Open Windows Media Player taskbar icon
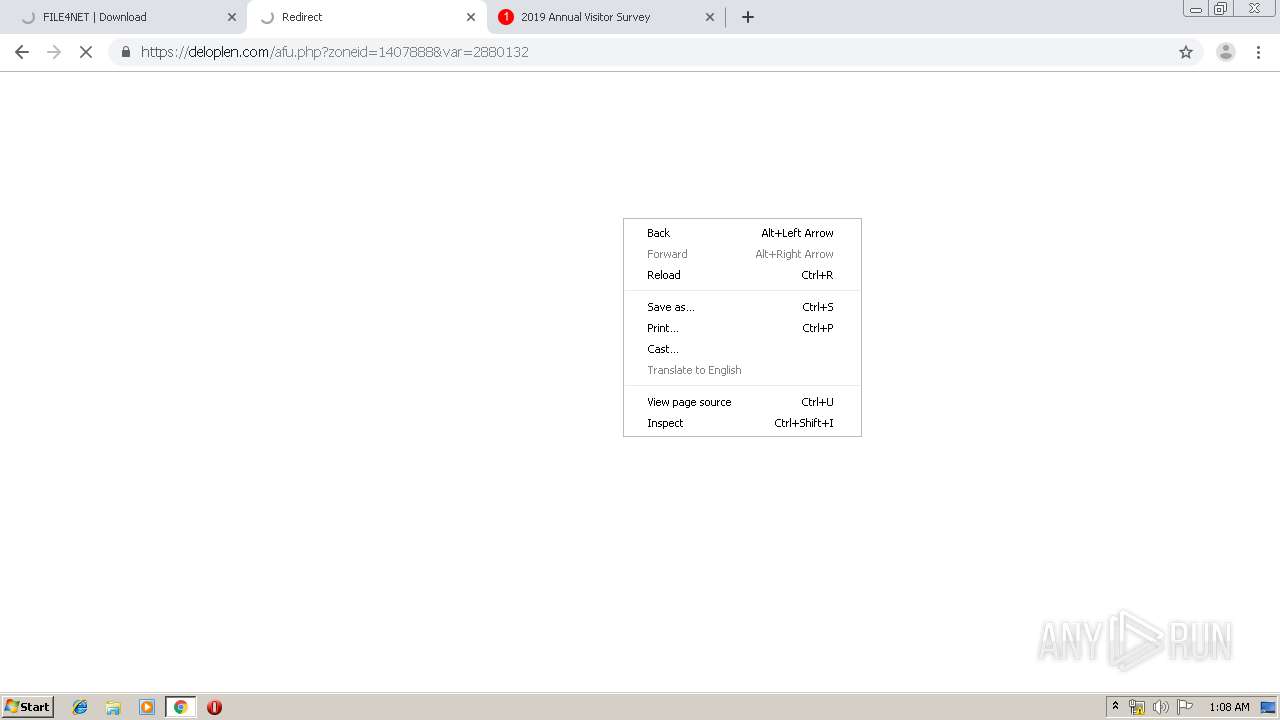Image resolution: width=1280 pixels, height=720 pixels. point(147,707)
